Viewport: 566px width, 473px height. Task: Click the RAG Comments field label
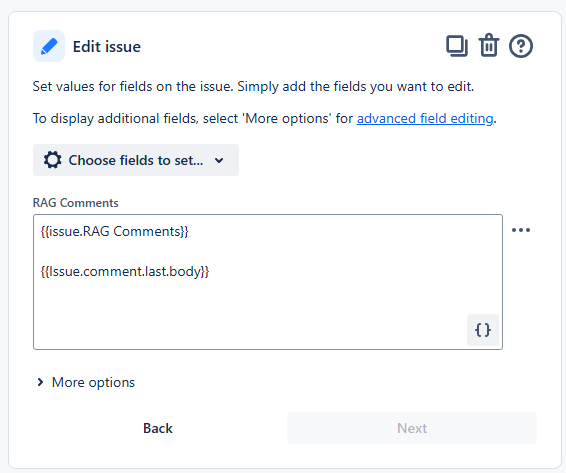(x=75, y=203)
